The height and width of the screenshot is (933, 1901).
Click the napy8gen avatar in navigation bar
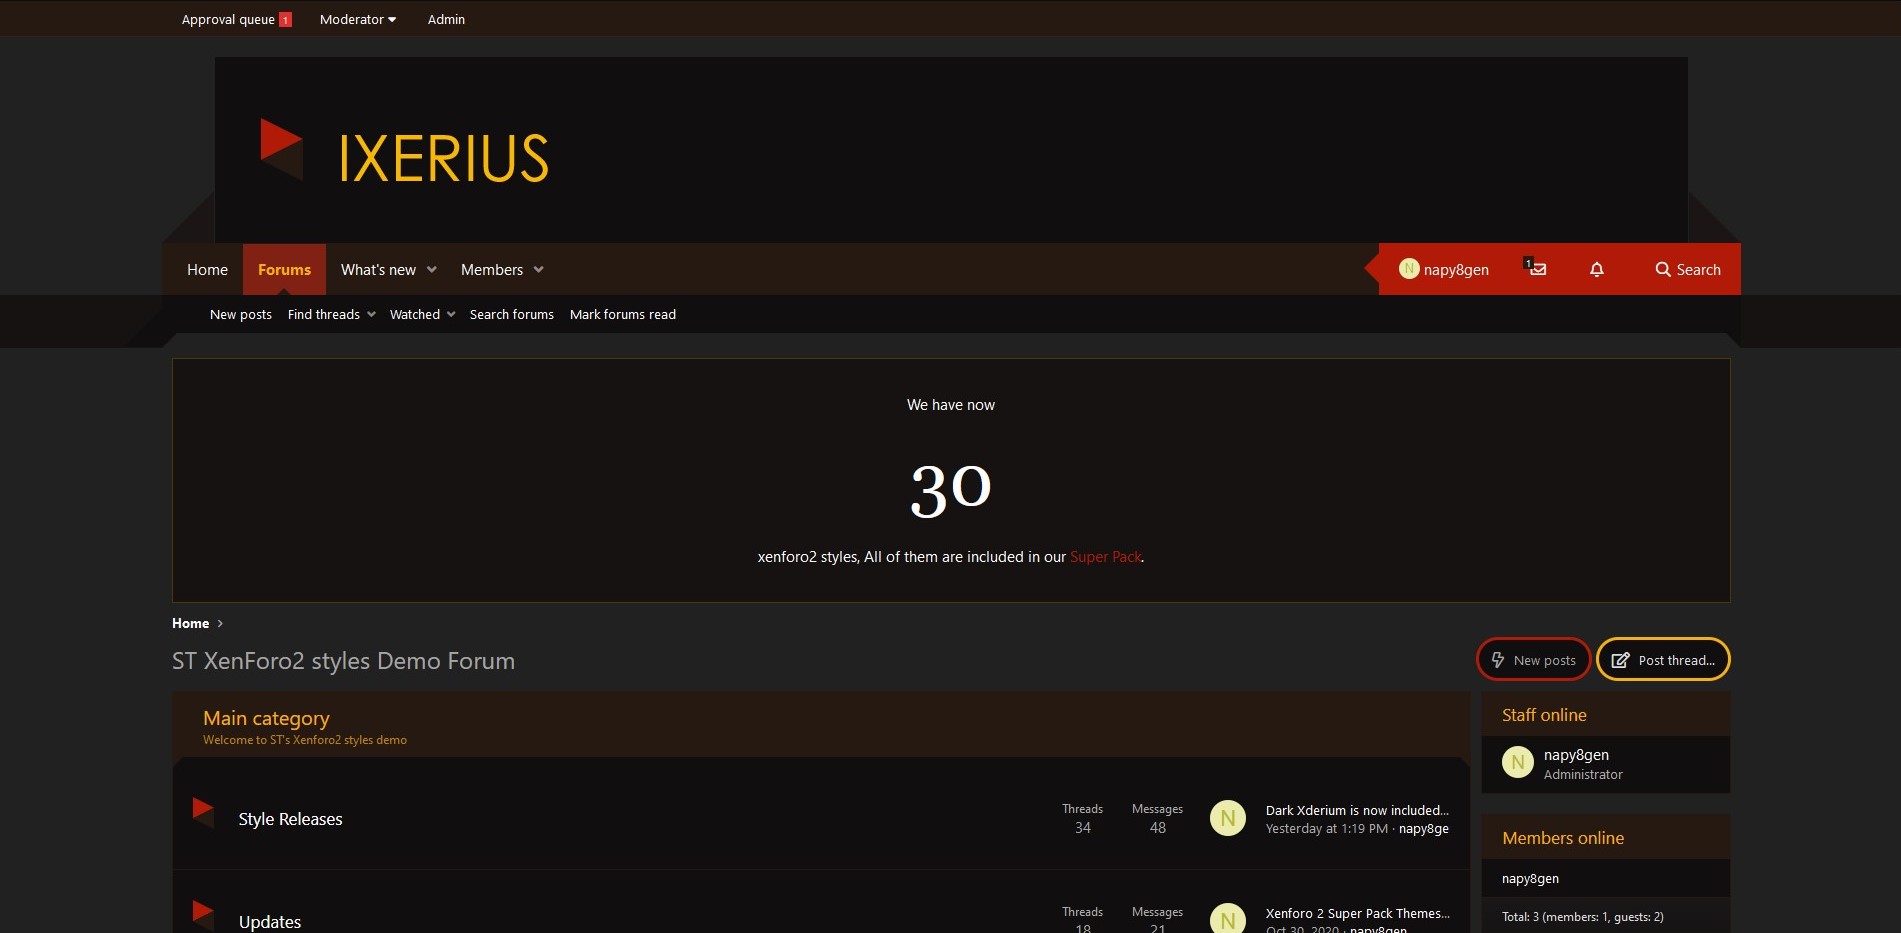1409,268
